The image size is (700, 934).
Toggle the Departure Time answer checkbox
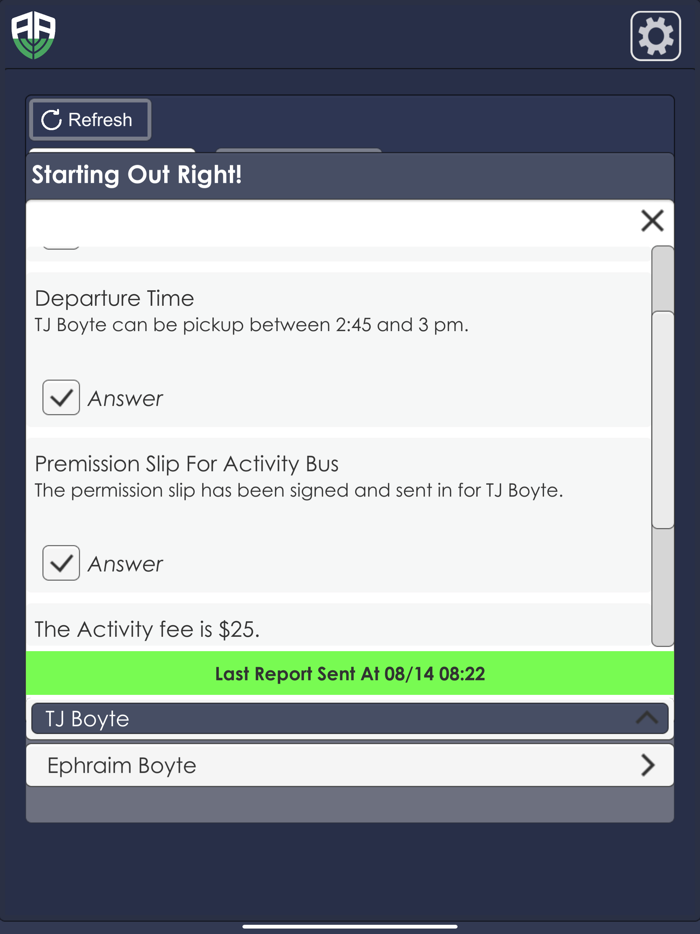click(x=61, y=398)
